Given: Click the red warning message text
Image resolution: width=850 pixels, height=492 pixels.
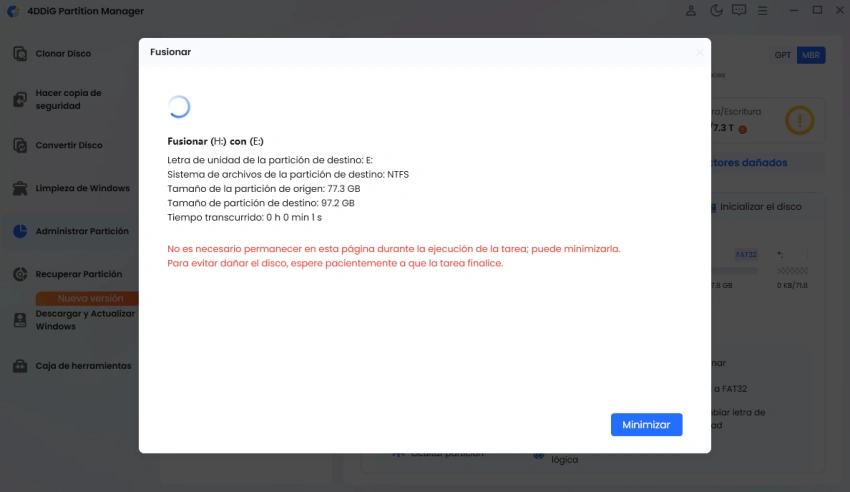Looking at the screenshot, I should pos(394,256).
